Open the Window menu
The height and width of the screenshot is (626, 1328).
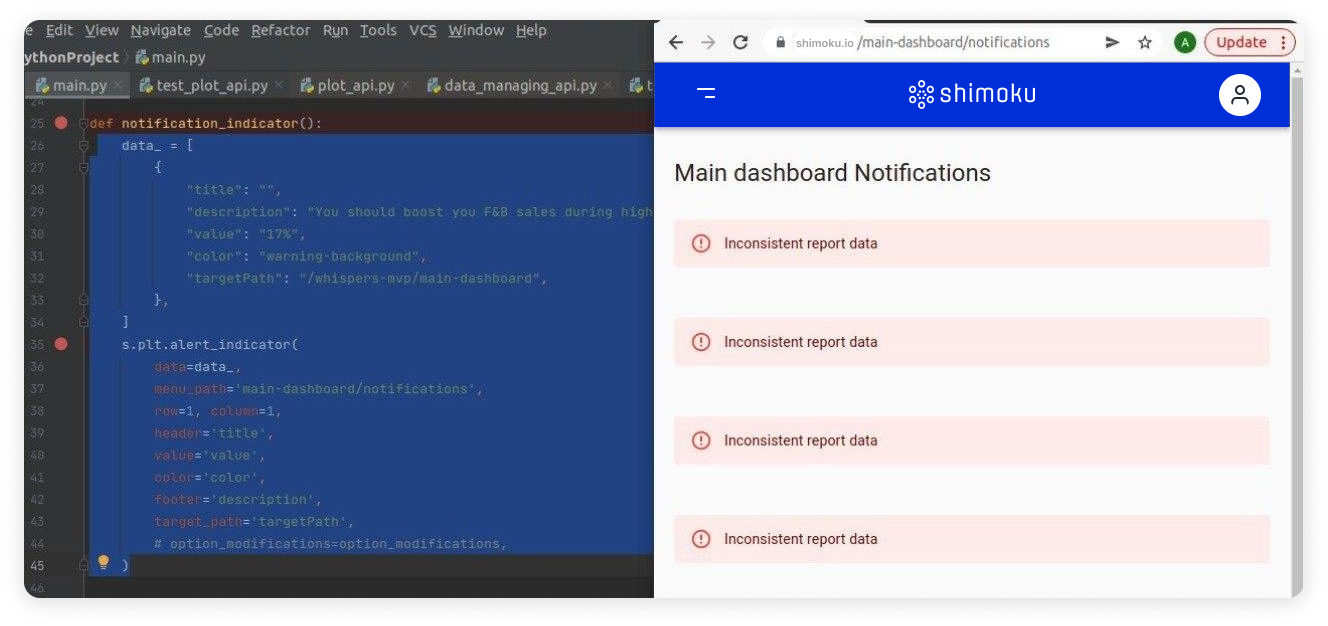tap(476, 30)
